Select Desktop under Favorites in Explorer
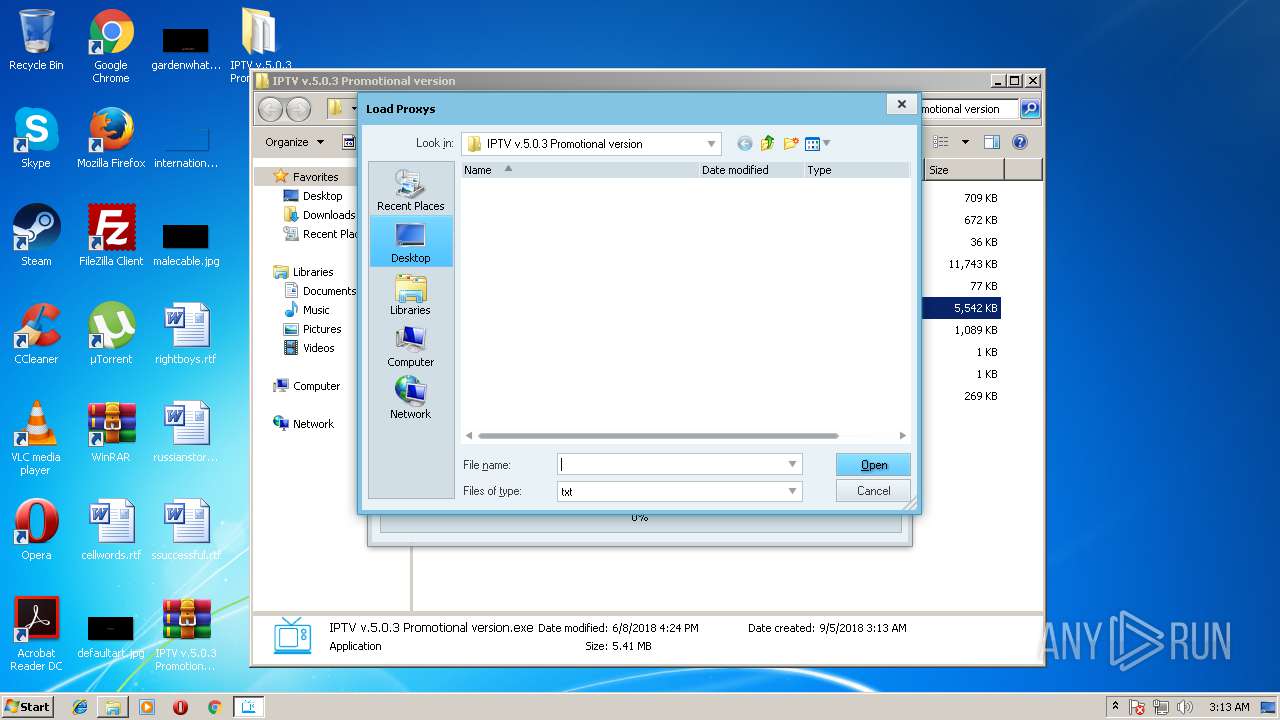 (x=322, y=196)
